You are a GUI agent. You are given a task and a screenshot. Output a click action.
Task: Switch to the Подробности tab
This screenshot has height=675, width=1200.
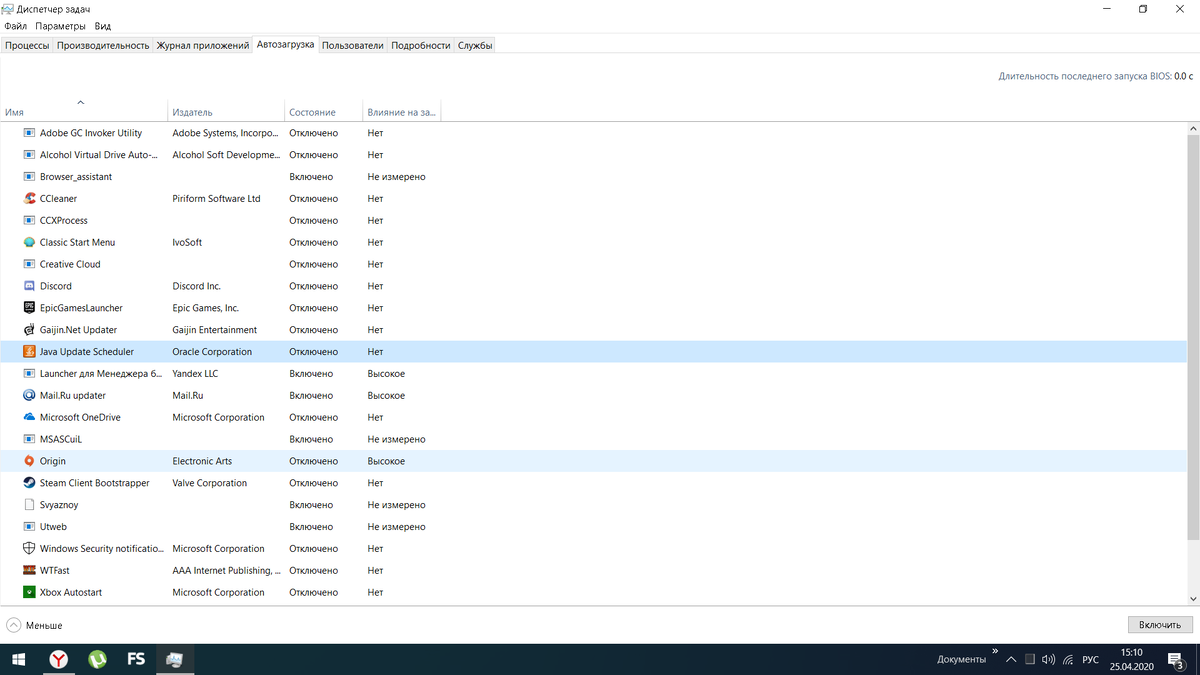[x=420, y=45]
